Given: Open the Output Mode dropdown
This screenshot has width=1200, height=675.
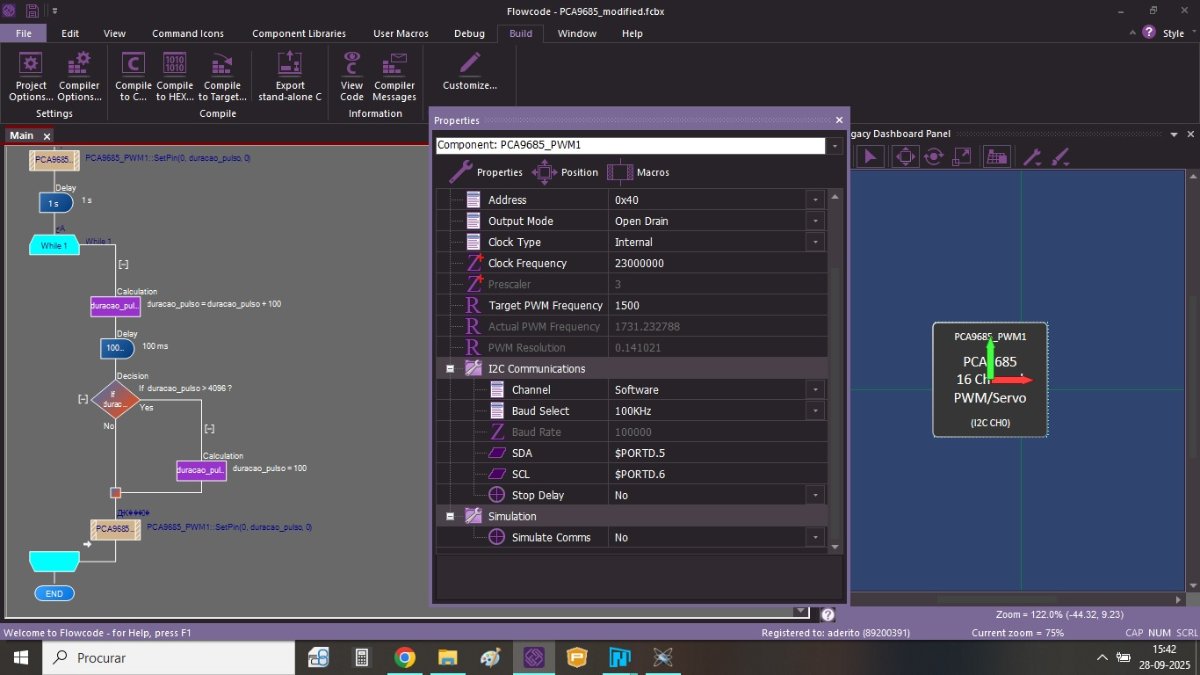Looking at the screenshot, I should [816, 221].
